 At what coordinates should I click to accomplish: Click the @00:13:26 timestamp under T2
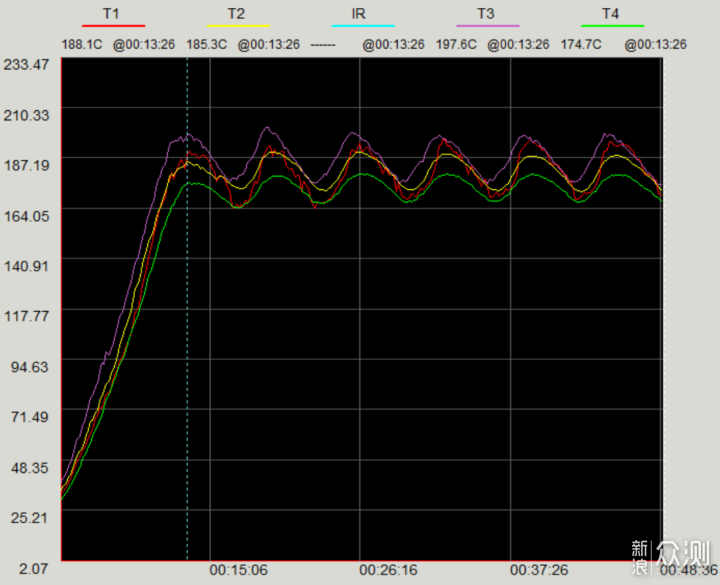click(269, 45)
